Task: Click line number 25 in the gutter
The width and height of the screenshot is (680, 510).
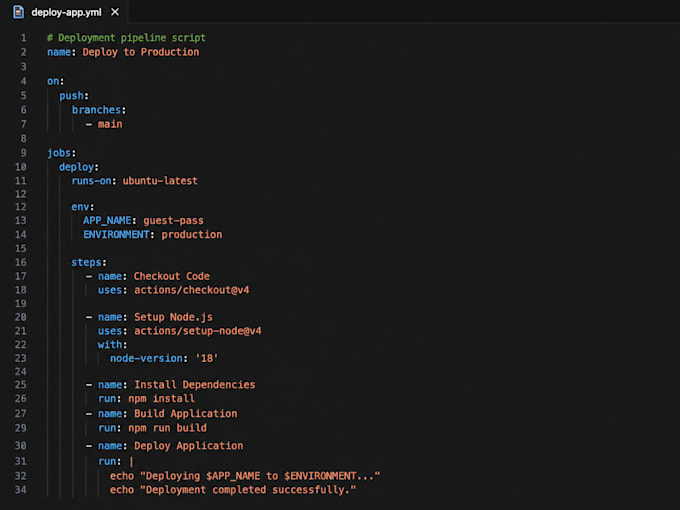Action: (x=20, y=385)
